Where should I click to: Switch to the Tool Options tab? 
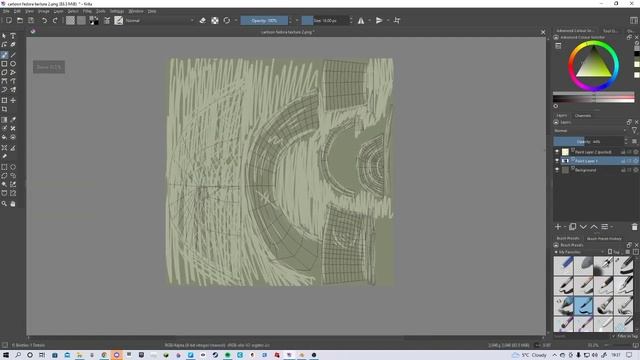(610, 31)
